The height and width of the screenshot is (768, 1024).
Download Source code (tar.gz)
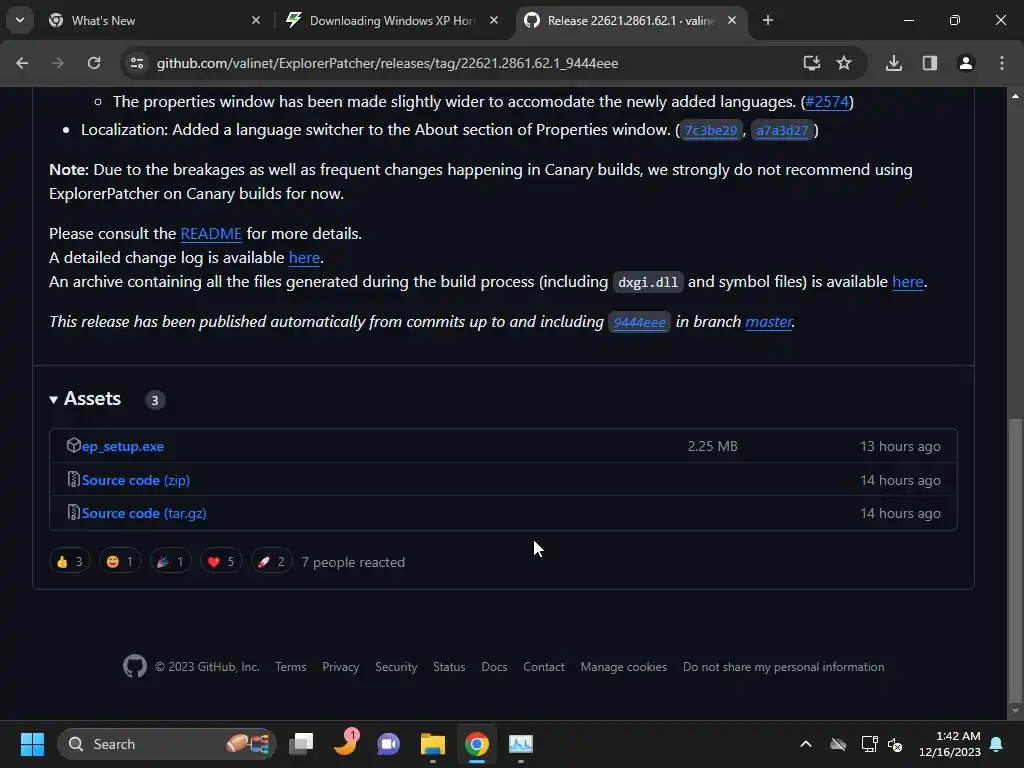(144, 513)
